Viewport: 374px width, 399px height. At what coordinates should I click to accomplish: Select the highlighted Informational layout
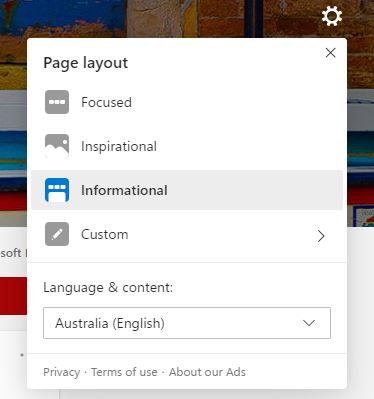click(x=187, y=190)
